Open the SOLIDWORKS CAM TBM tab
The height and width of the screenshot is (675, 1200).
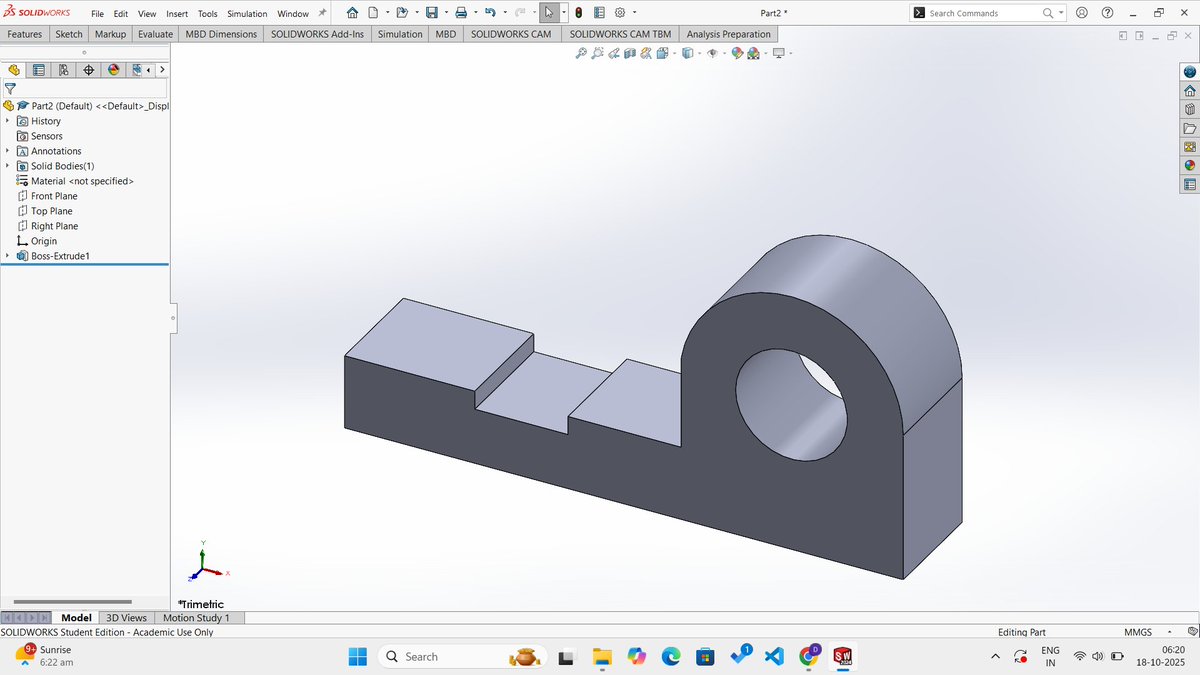point(620,34)
